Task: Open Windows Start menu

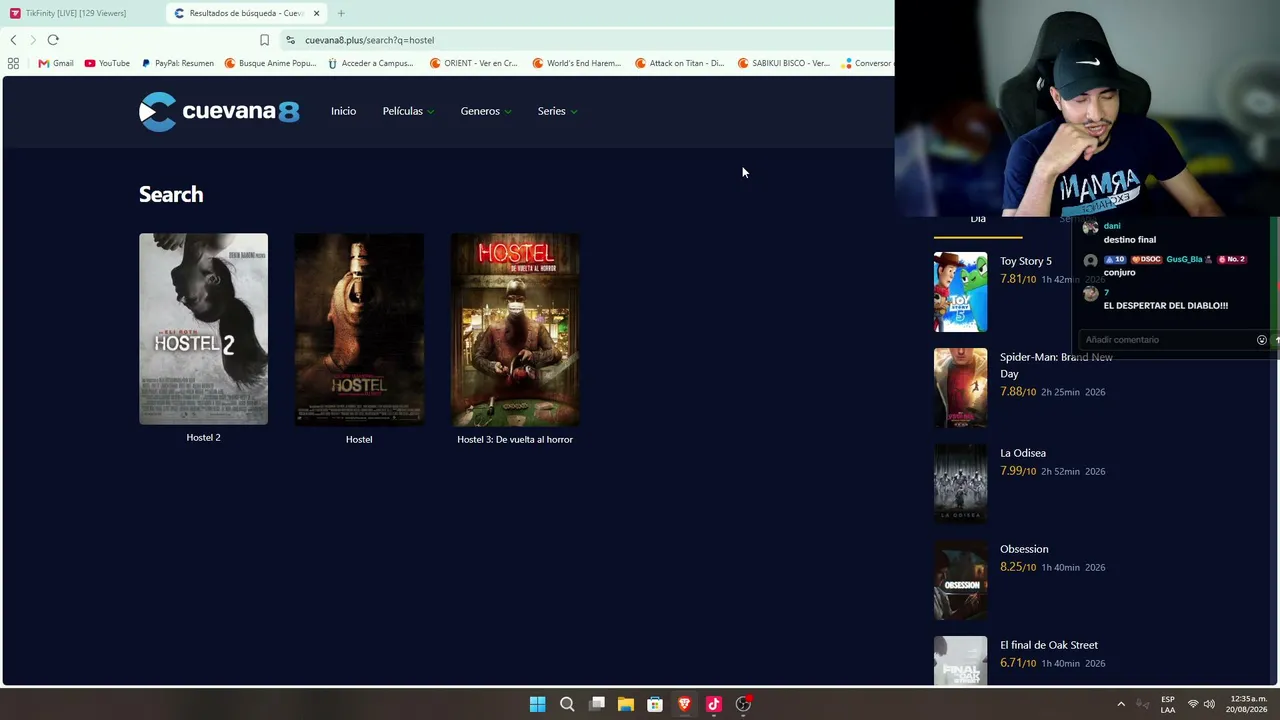Action: click(537, 704)
